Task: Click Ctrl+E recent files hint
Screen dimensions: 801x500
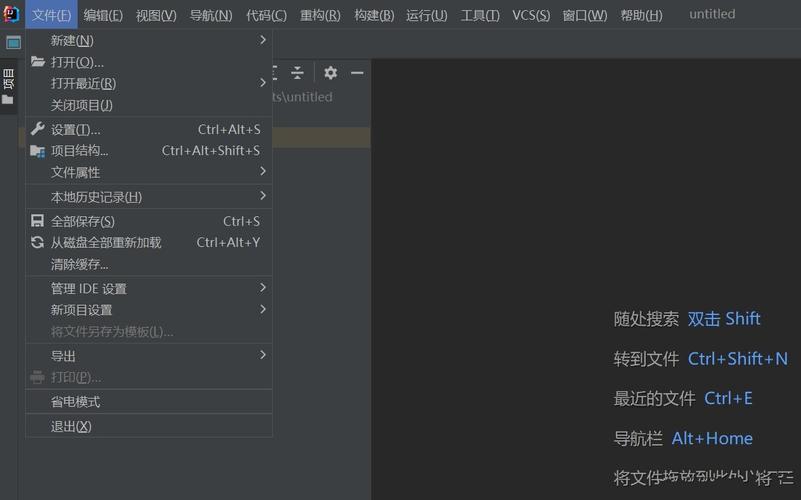Action: pos(728,398)
